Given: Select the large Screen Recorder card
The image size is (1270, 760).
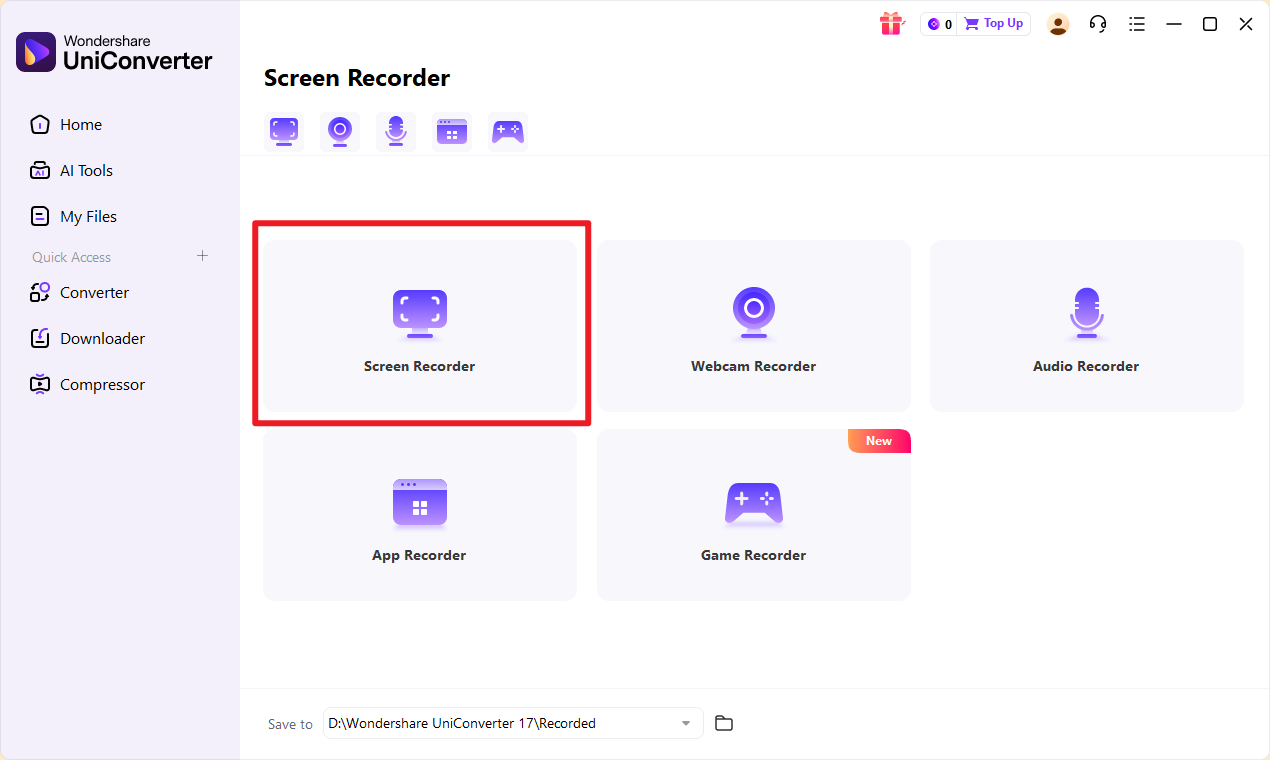Looking at the screenshot, I should (419, 325).
